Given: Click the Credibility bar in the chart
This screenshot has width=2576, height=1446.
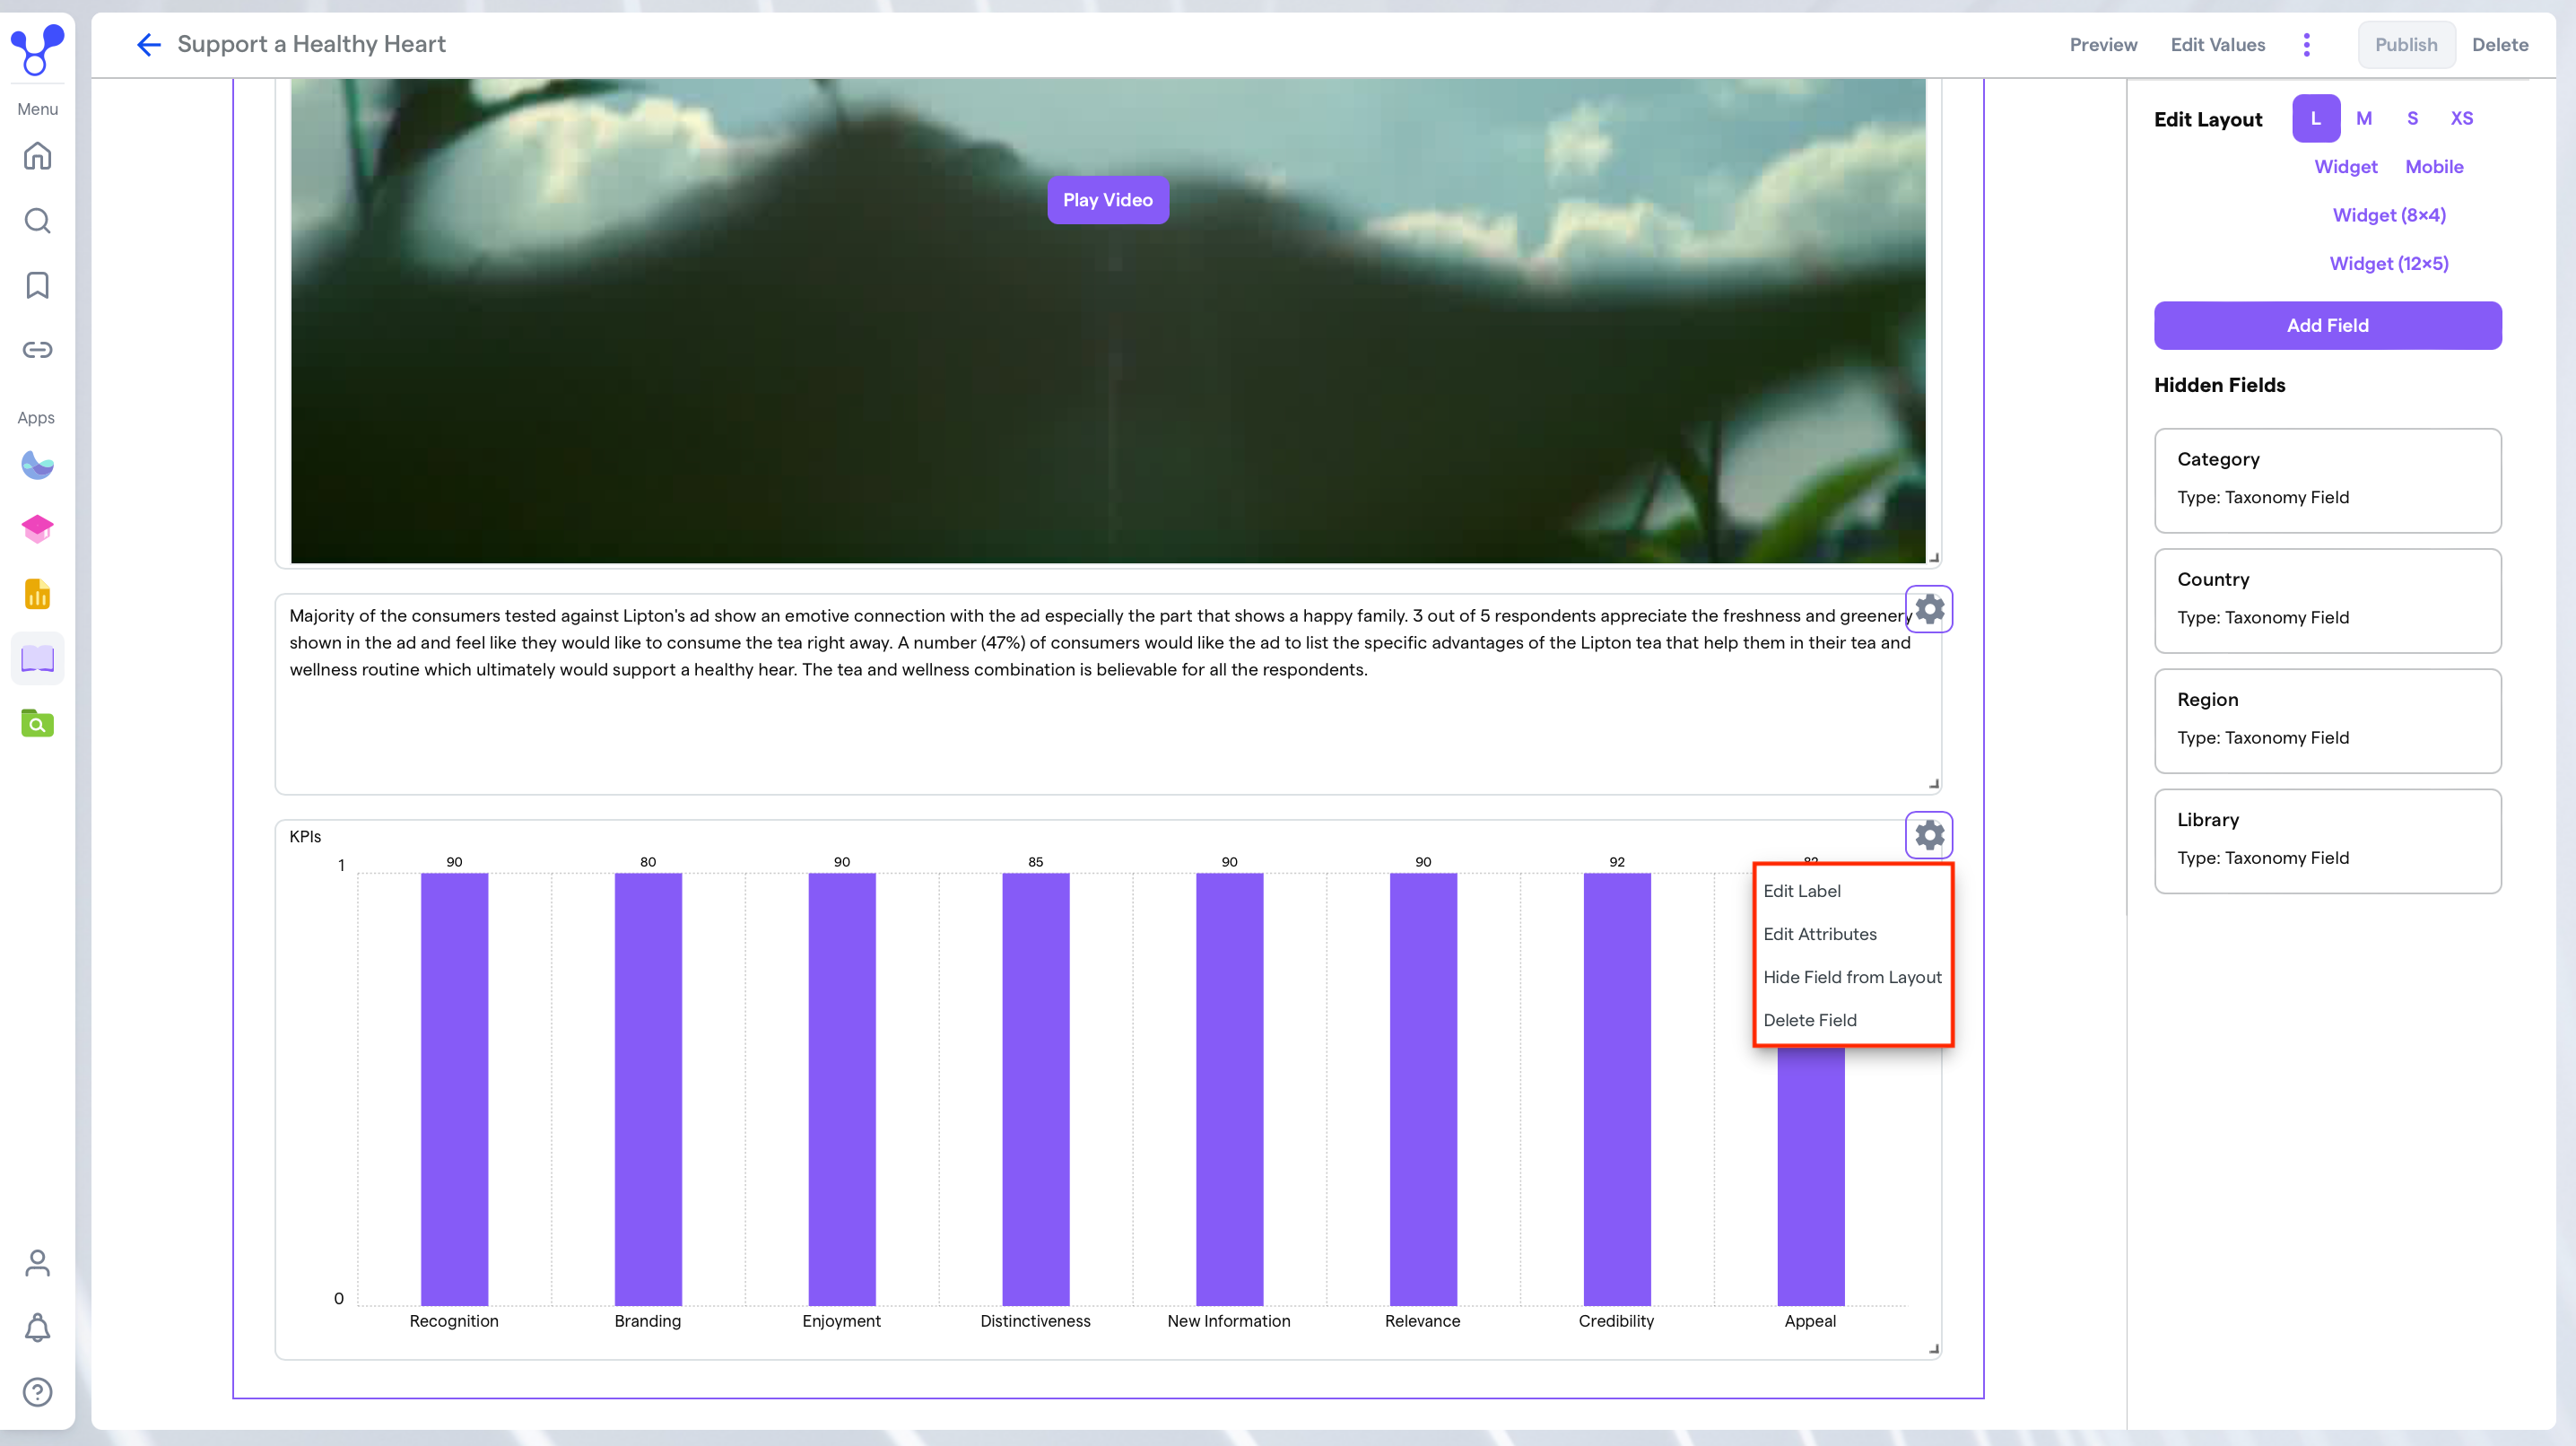Looking at the screenshot, I should (1617, 1089).
